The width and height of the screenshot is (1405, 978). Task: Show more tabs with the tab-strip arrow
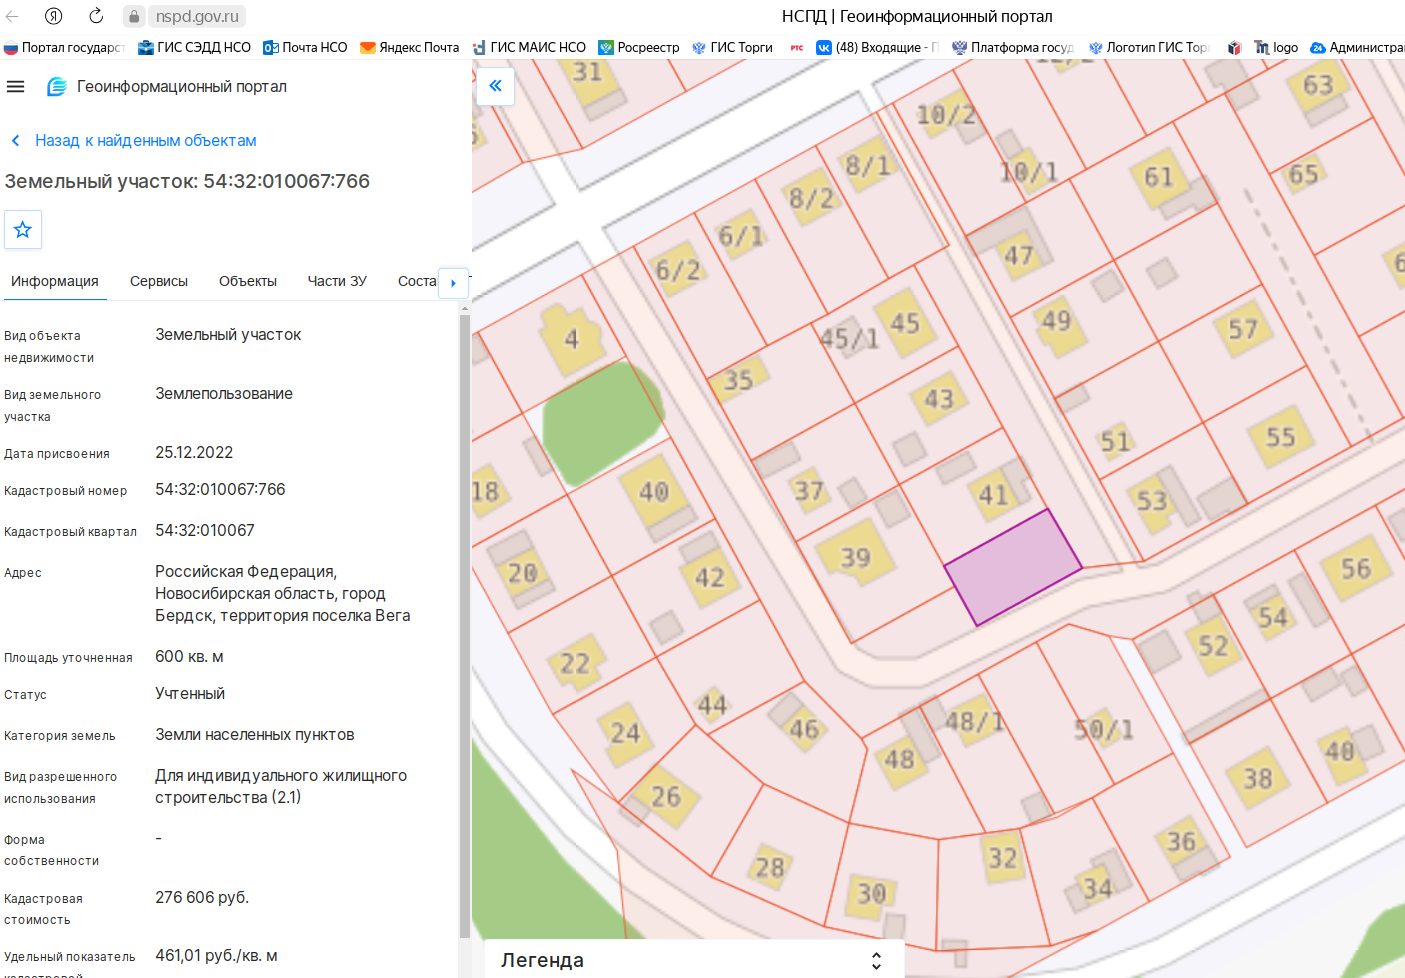[453, 283]
